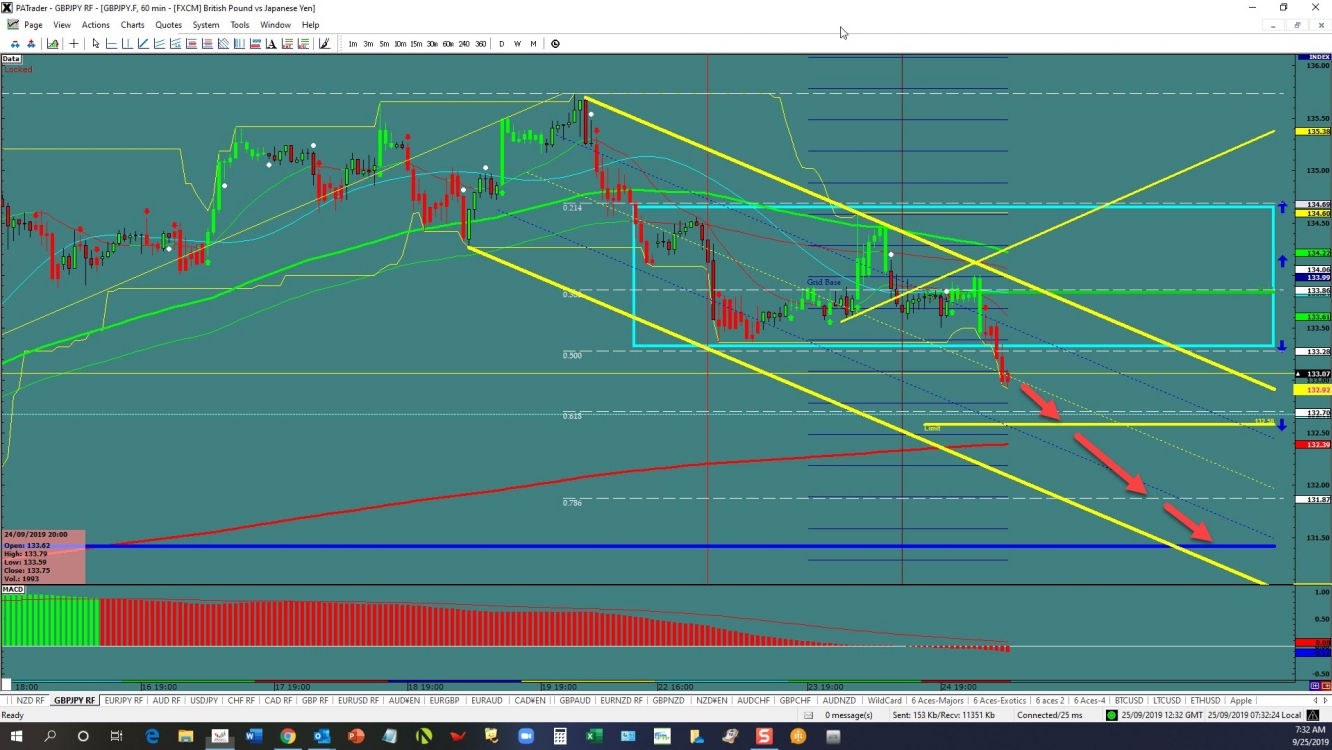Screen dimensions: 1332x750
Task: Open Google Chrome from the taskbar
Action: pyautogui.click(x=288, y=736)
